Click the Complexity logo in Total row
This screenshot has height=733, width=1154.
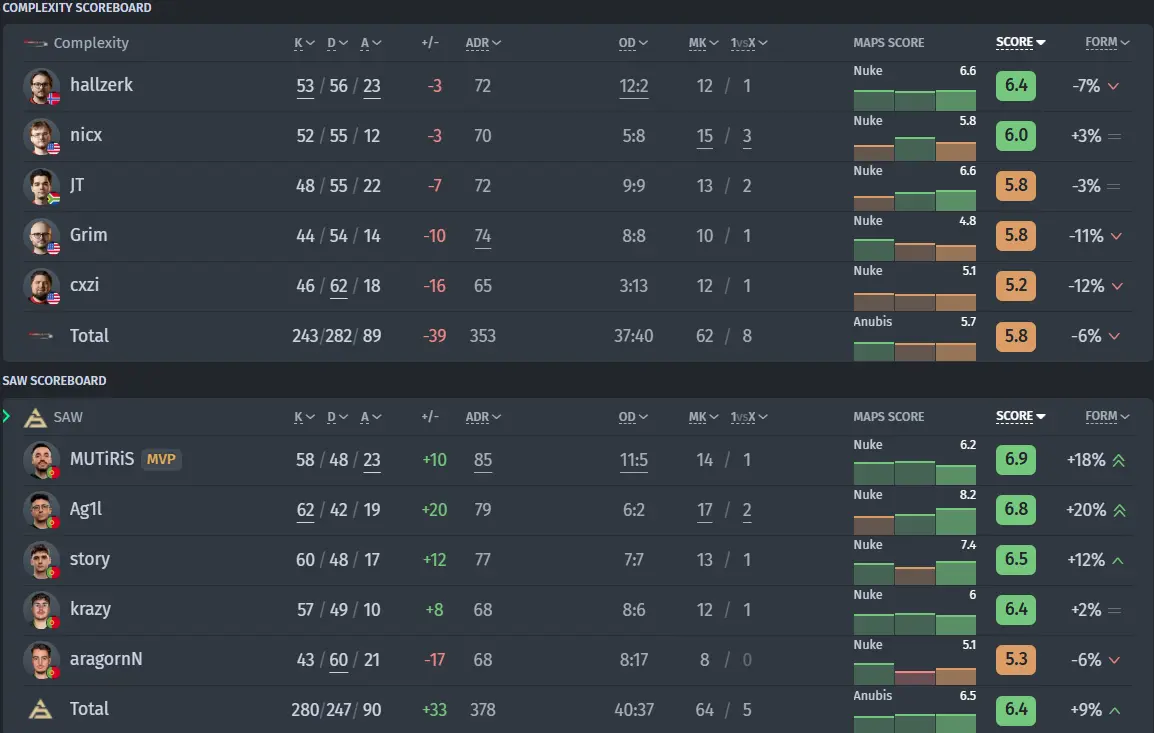click(x=40, y=336)
